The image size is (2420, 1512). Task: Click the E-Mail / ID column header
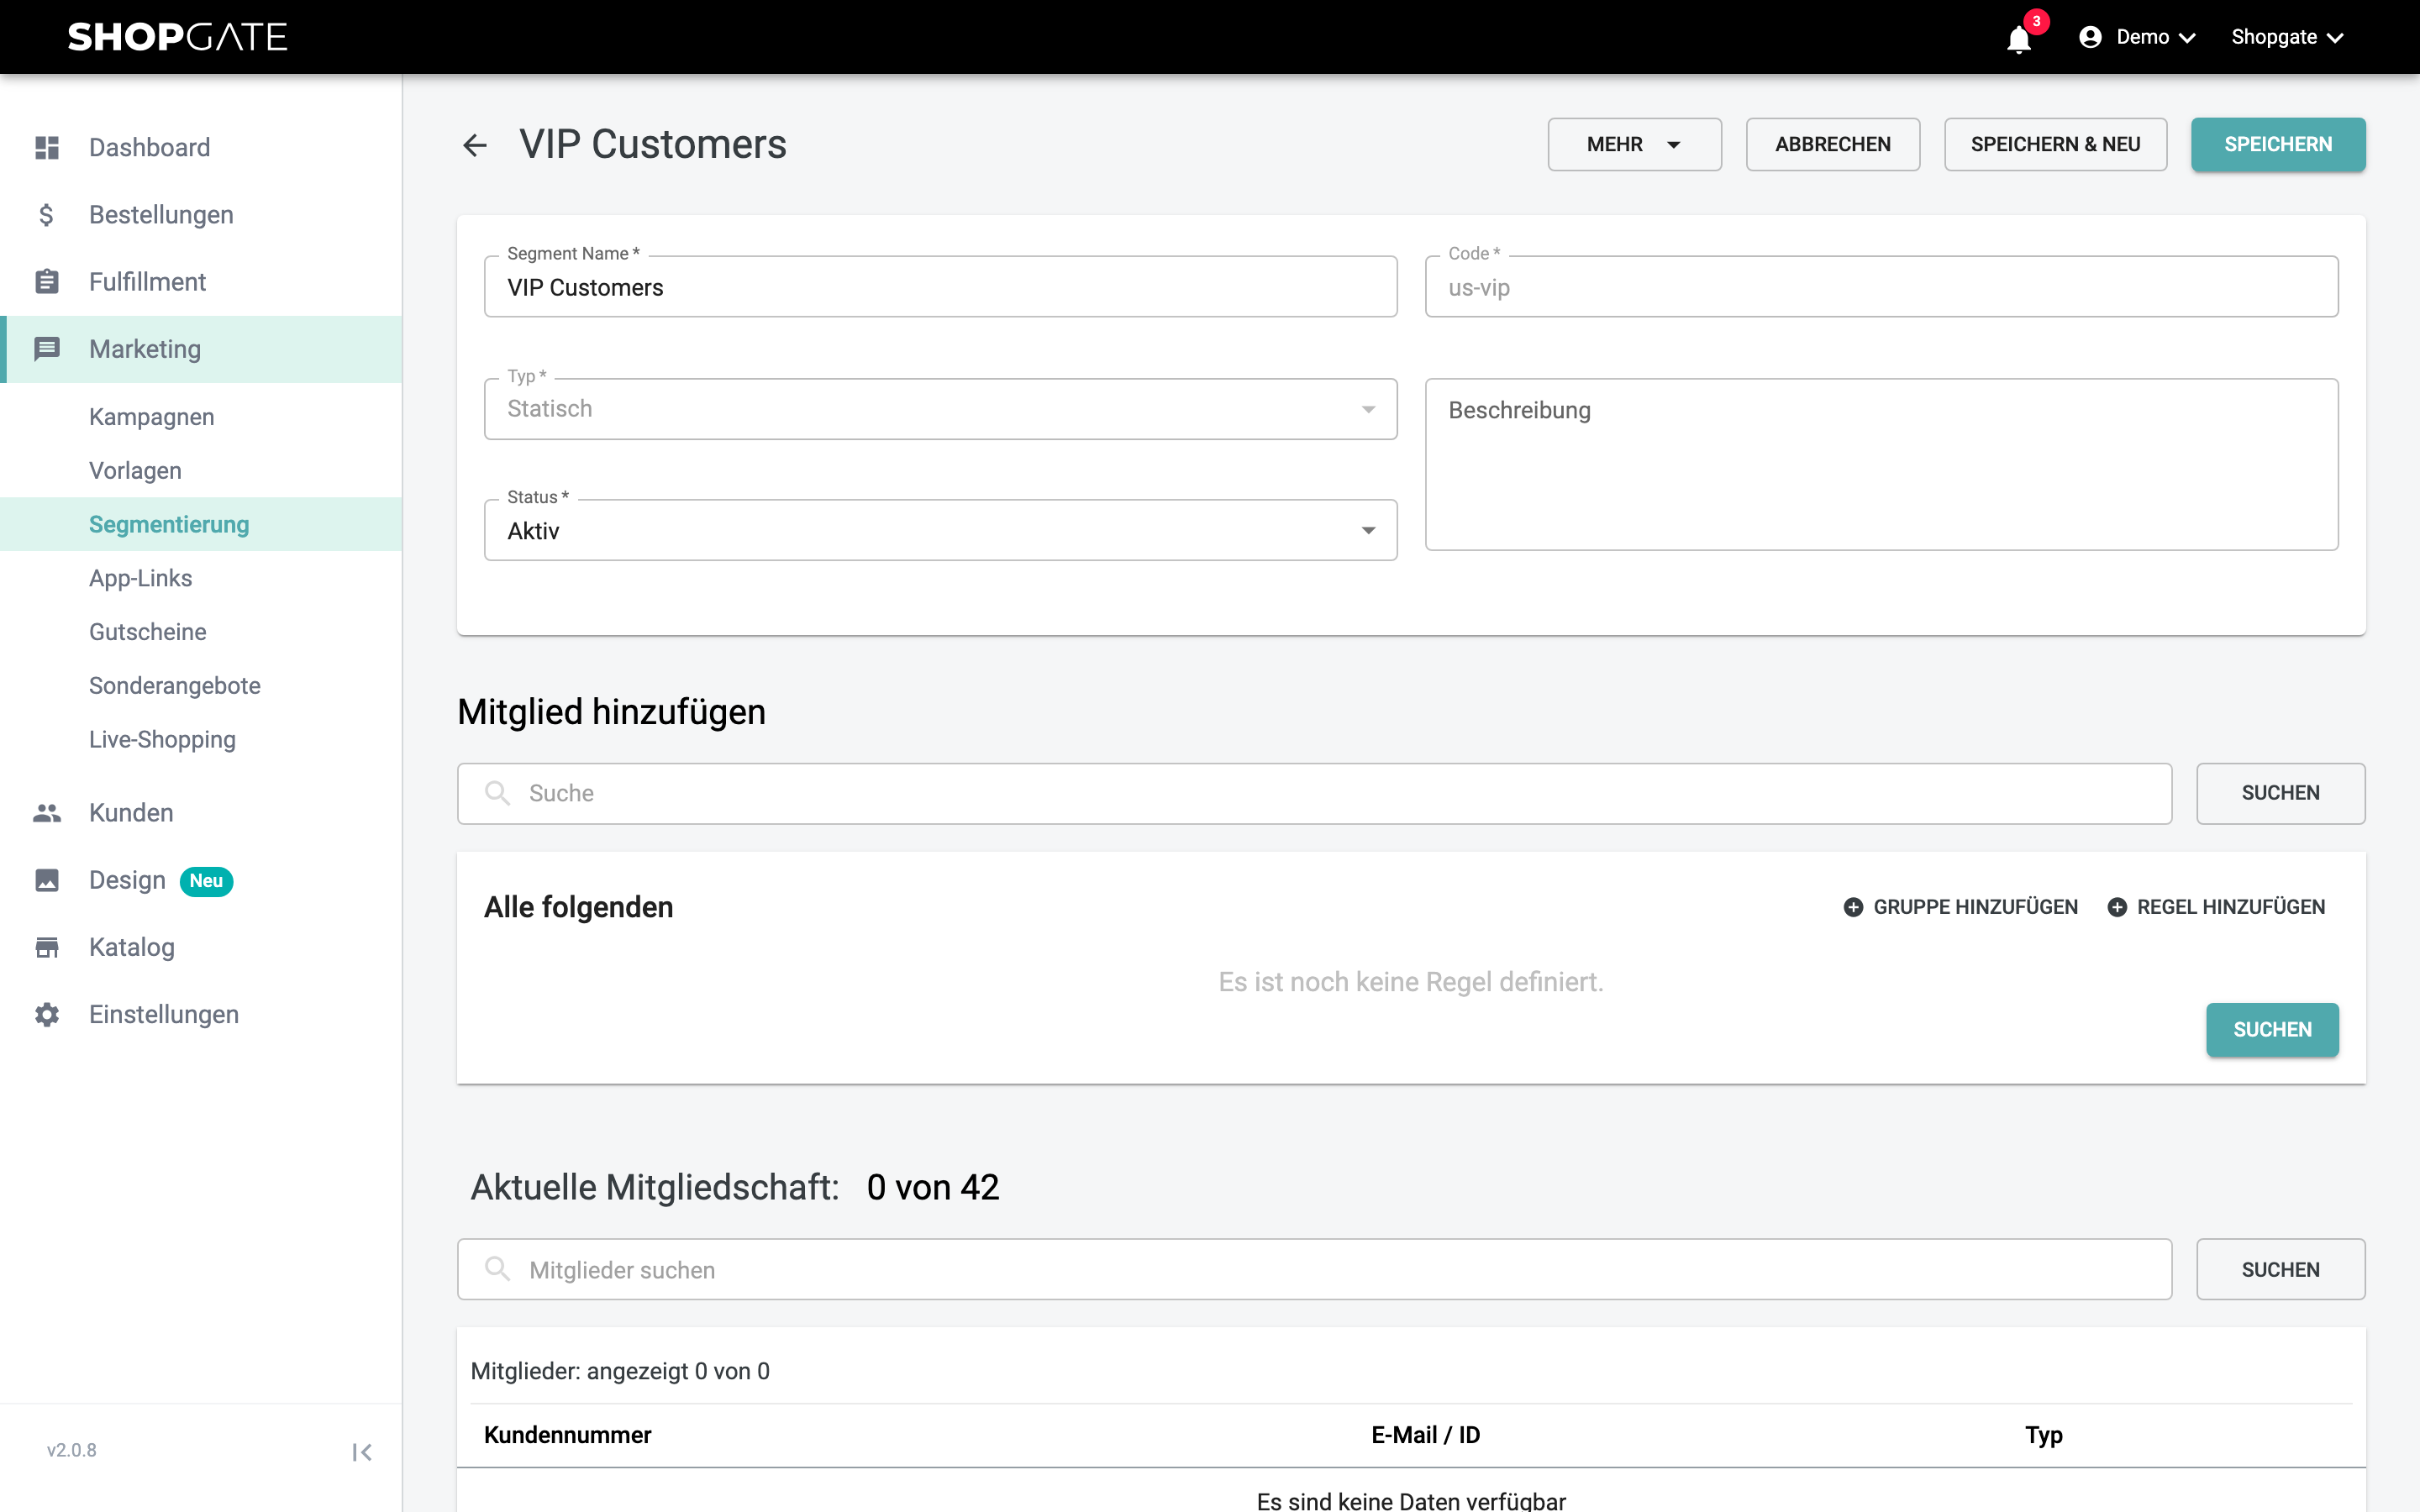[x=1425, y=1435]
